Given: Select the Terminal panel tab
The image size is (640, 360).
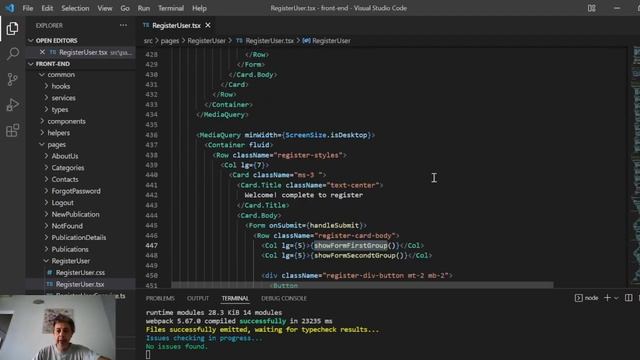Looking at the screenshot, I should tap(235, 298).
